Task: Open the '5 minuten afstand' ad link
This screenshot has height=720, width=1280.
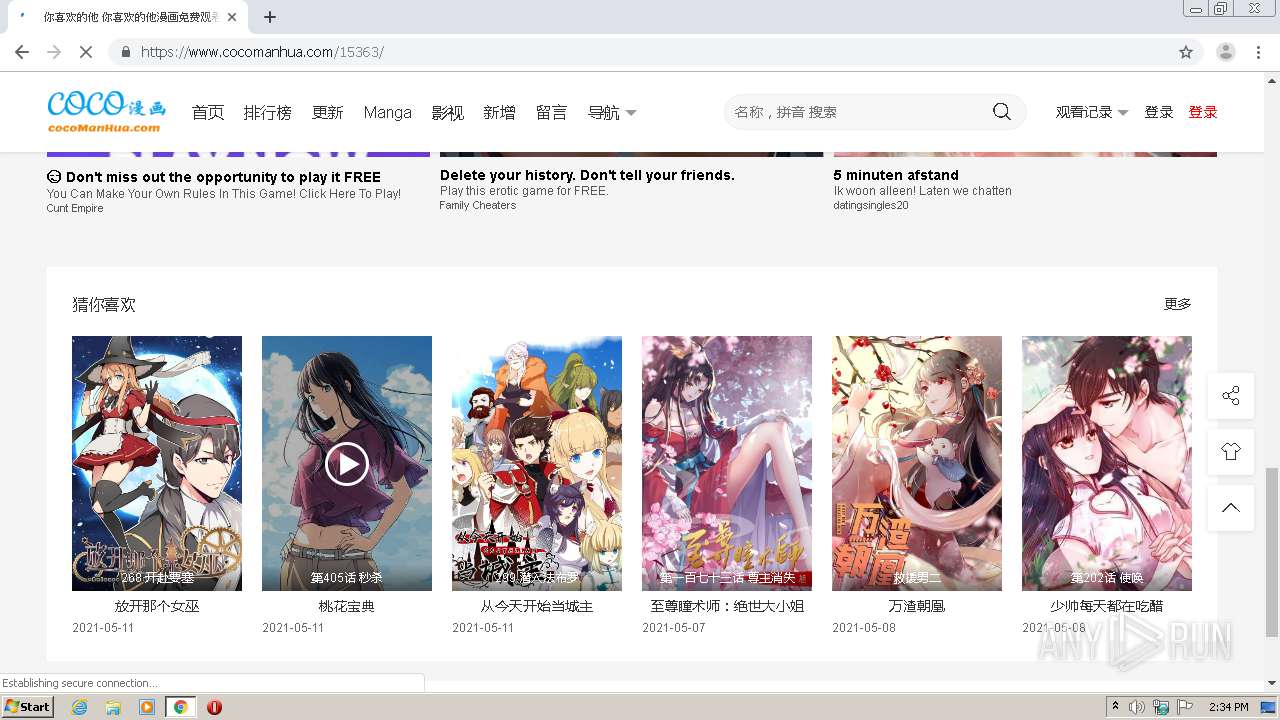Action: 896,175
